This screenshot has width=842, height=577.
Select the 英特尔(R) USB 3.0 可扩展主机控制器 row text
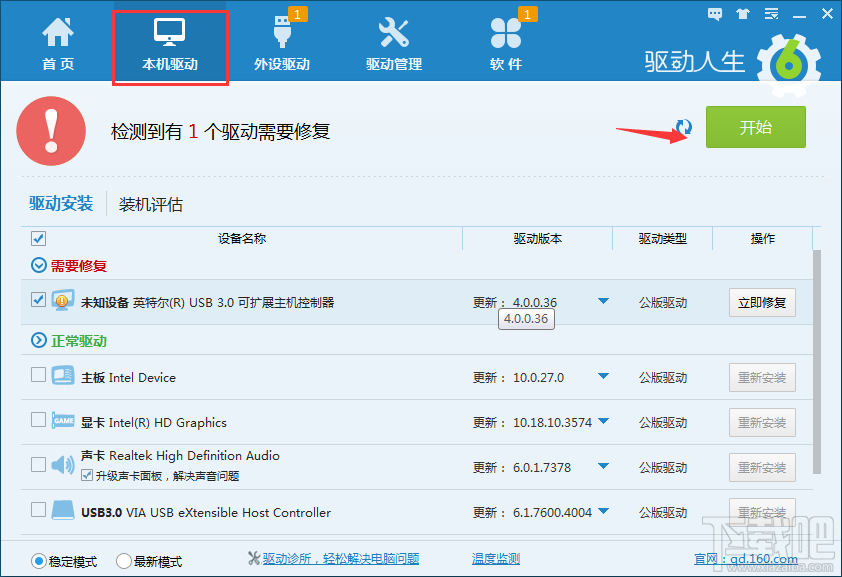[x=234, y=303]
